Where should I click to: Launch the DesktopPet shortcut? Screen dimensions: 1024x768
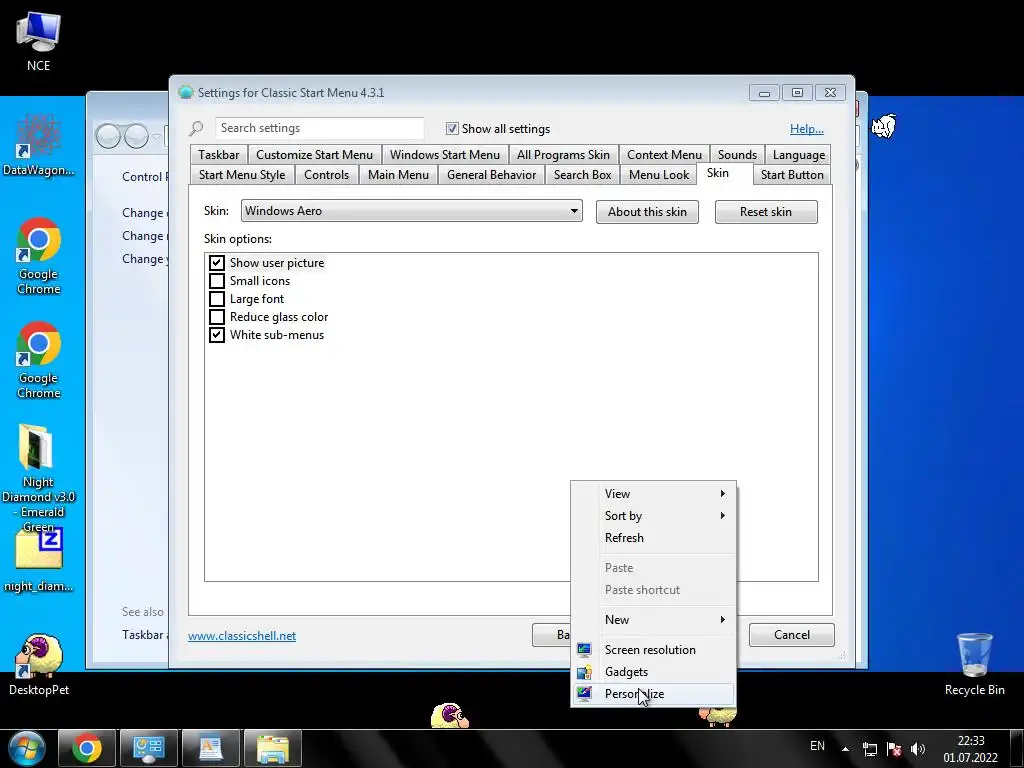click(39, 663)
